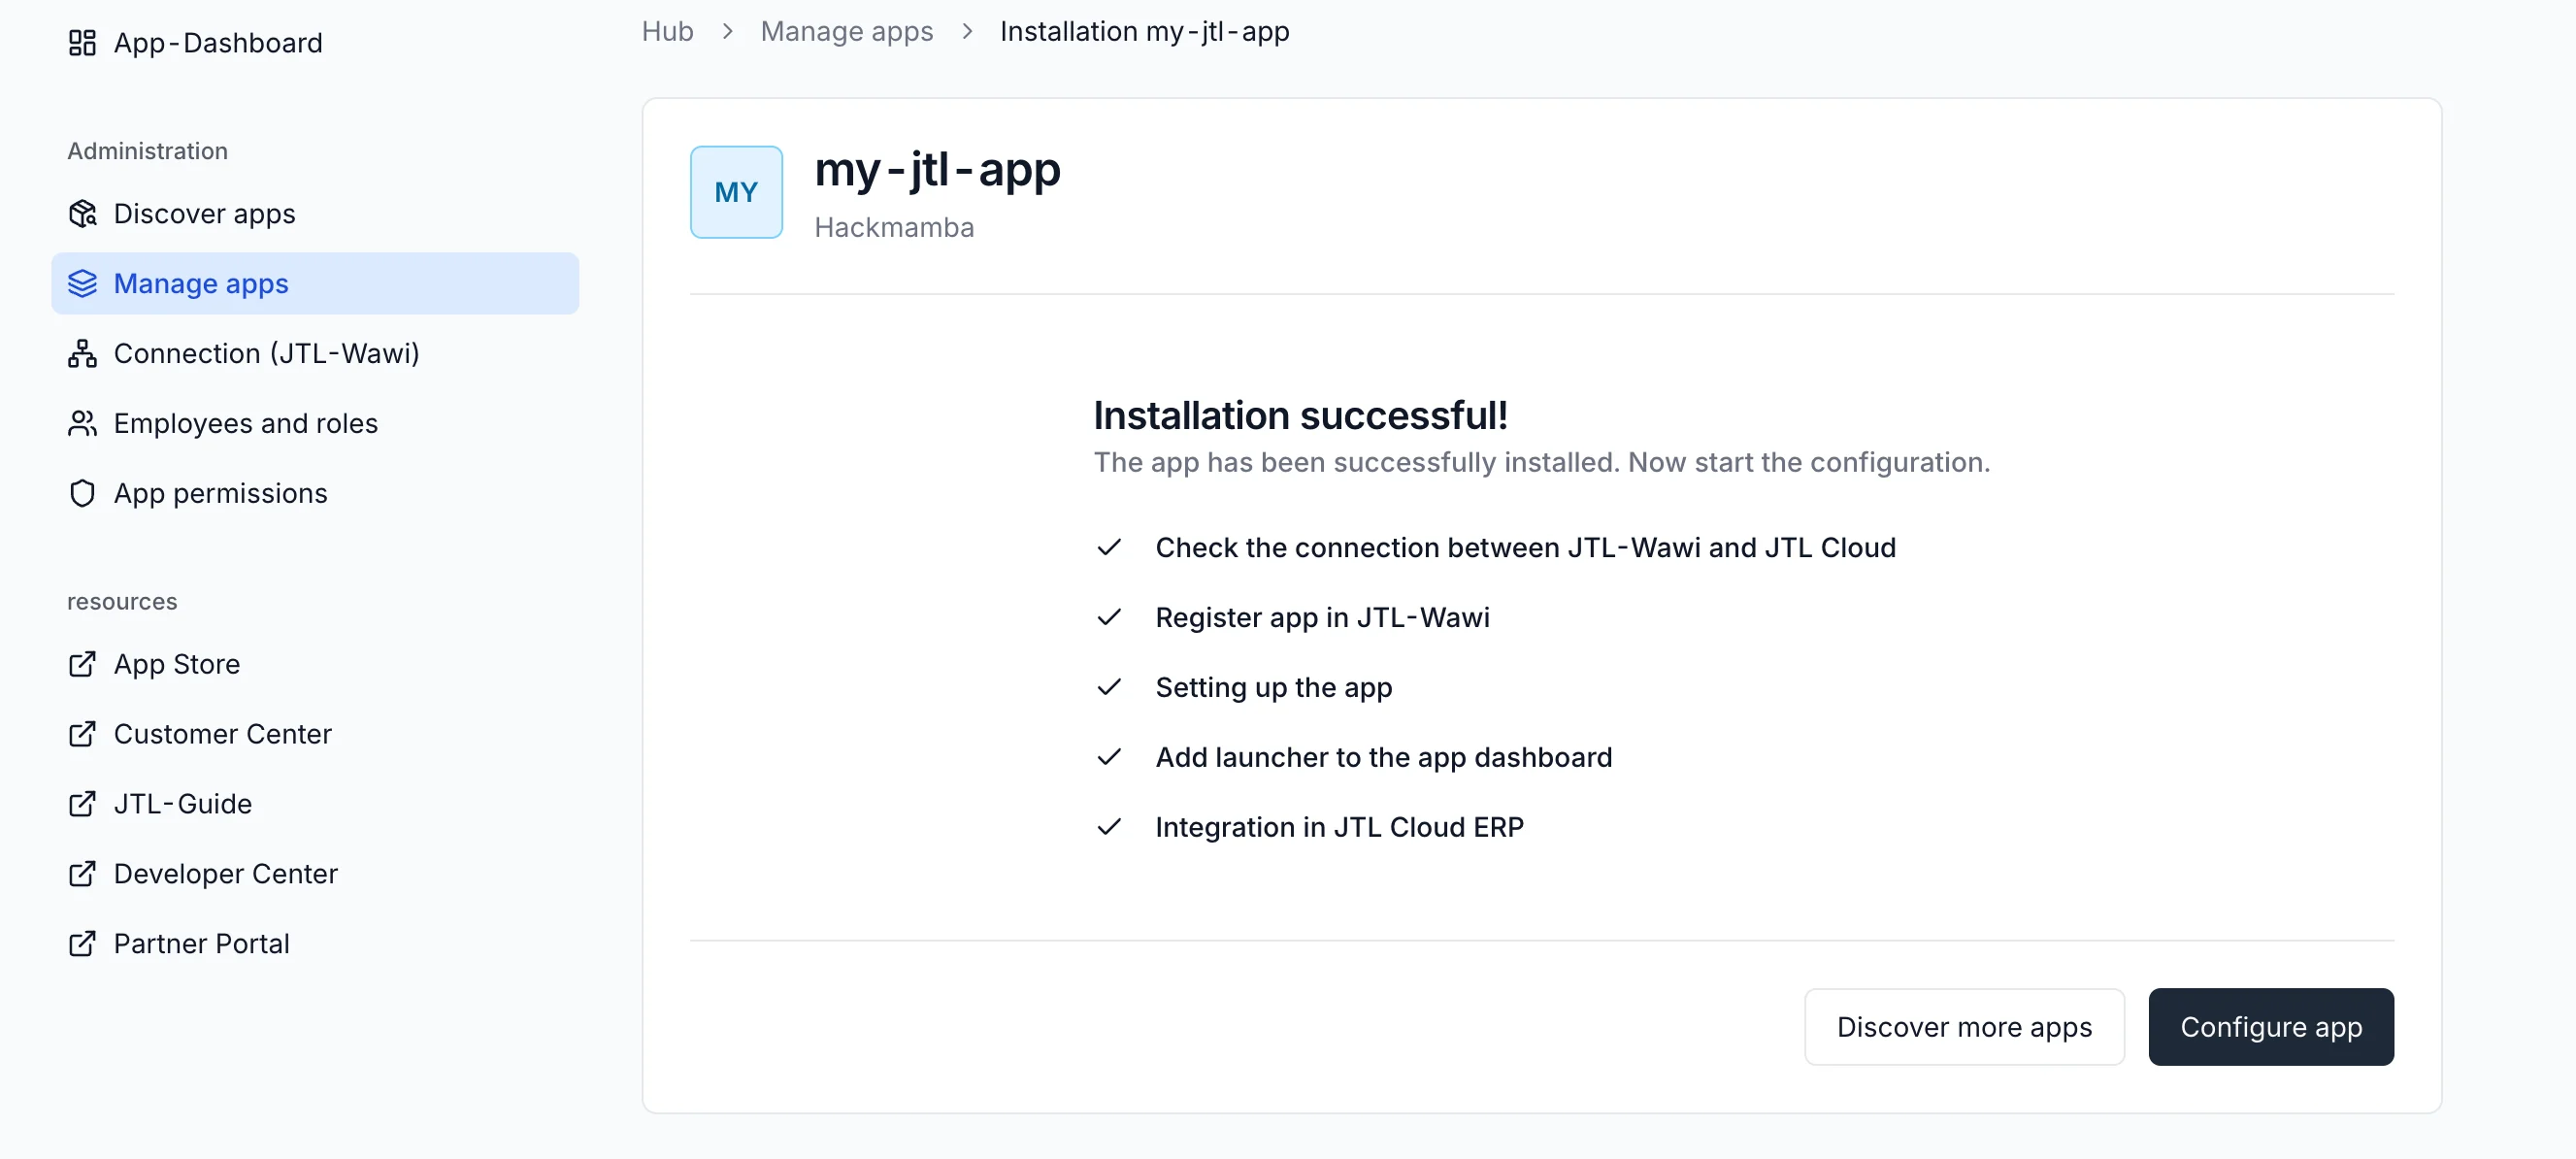This screenshot has width=2576, height=1159.
Task: Click the Discover apps package icon
Action: coord(82,214)
